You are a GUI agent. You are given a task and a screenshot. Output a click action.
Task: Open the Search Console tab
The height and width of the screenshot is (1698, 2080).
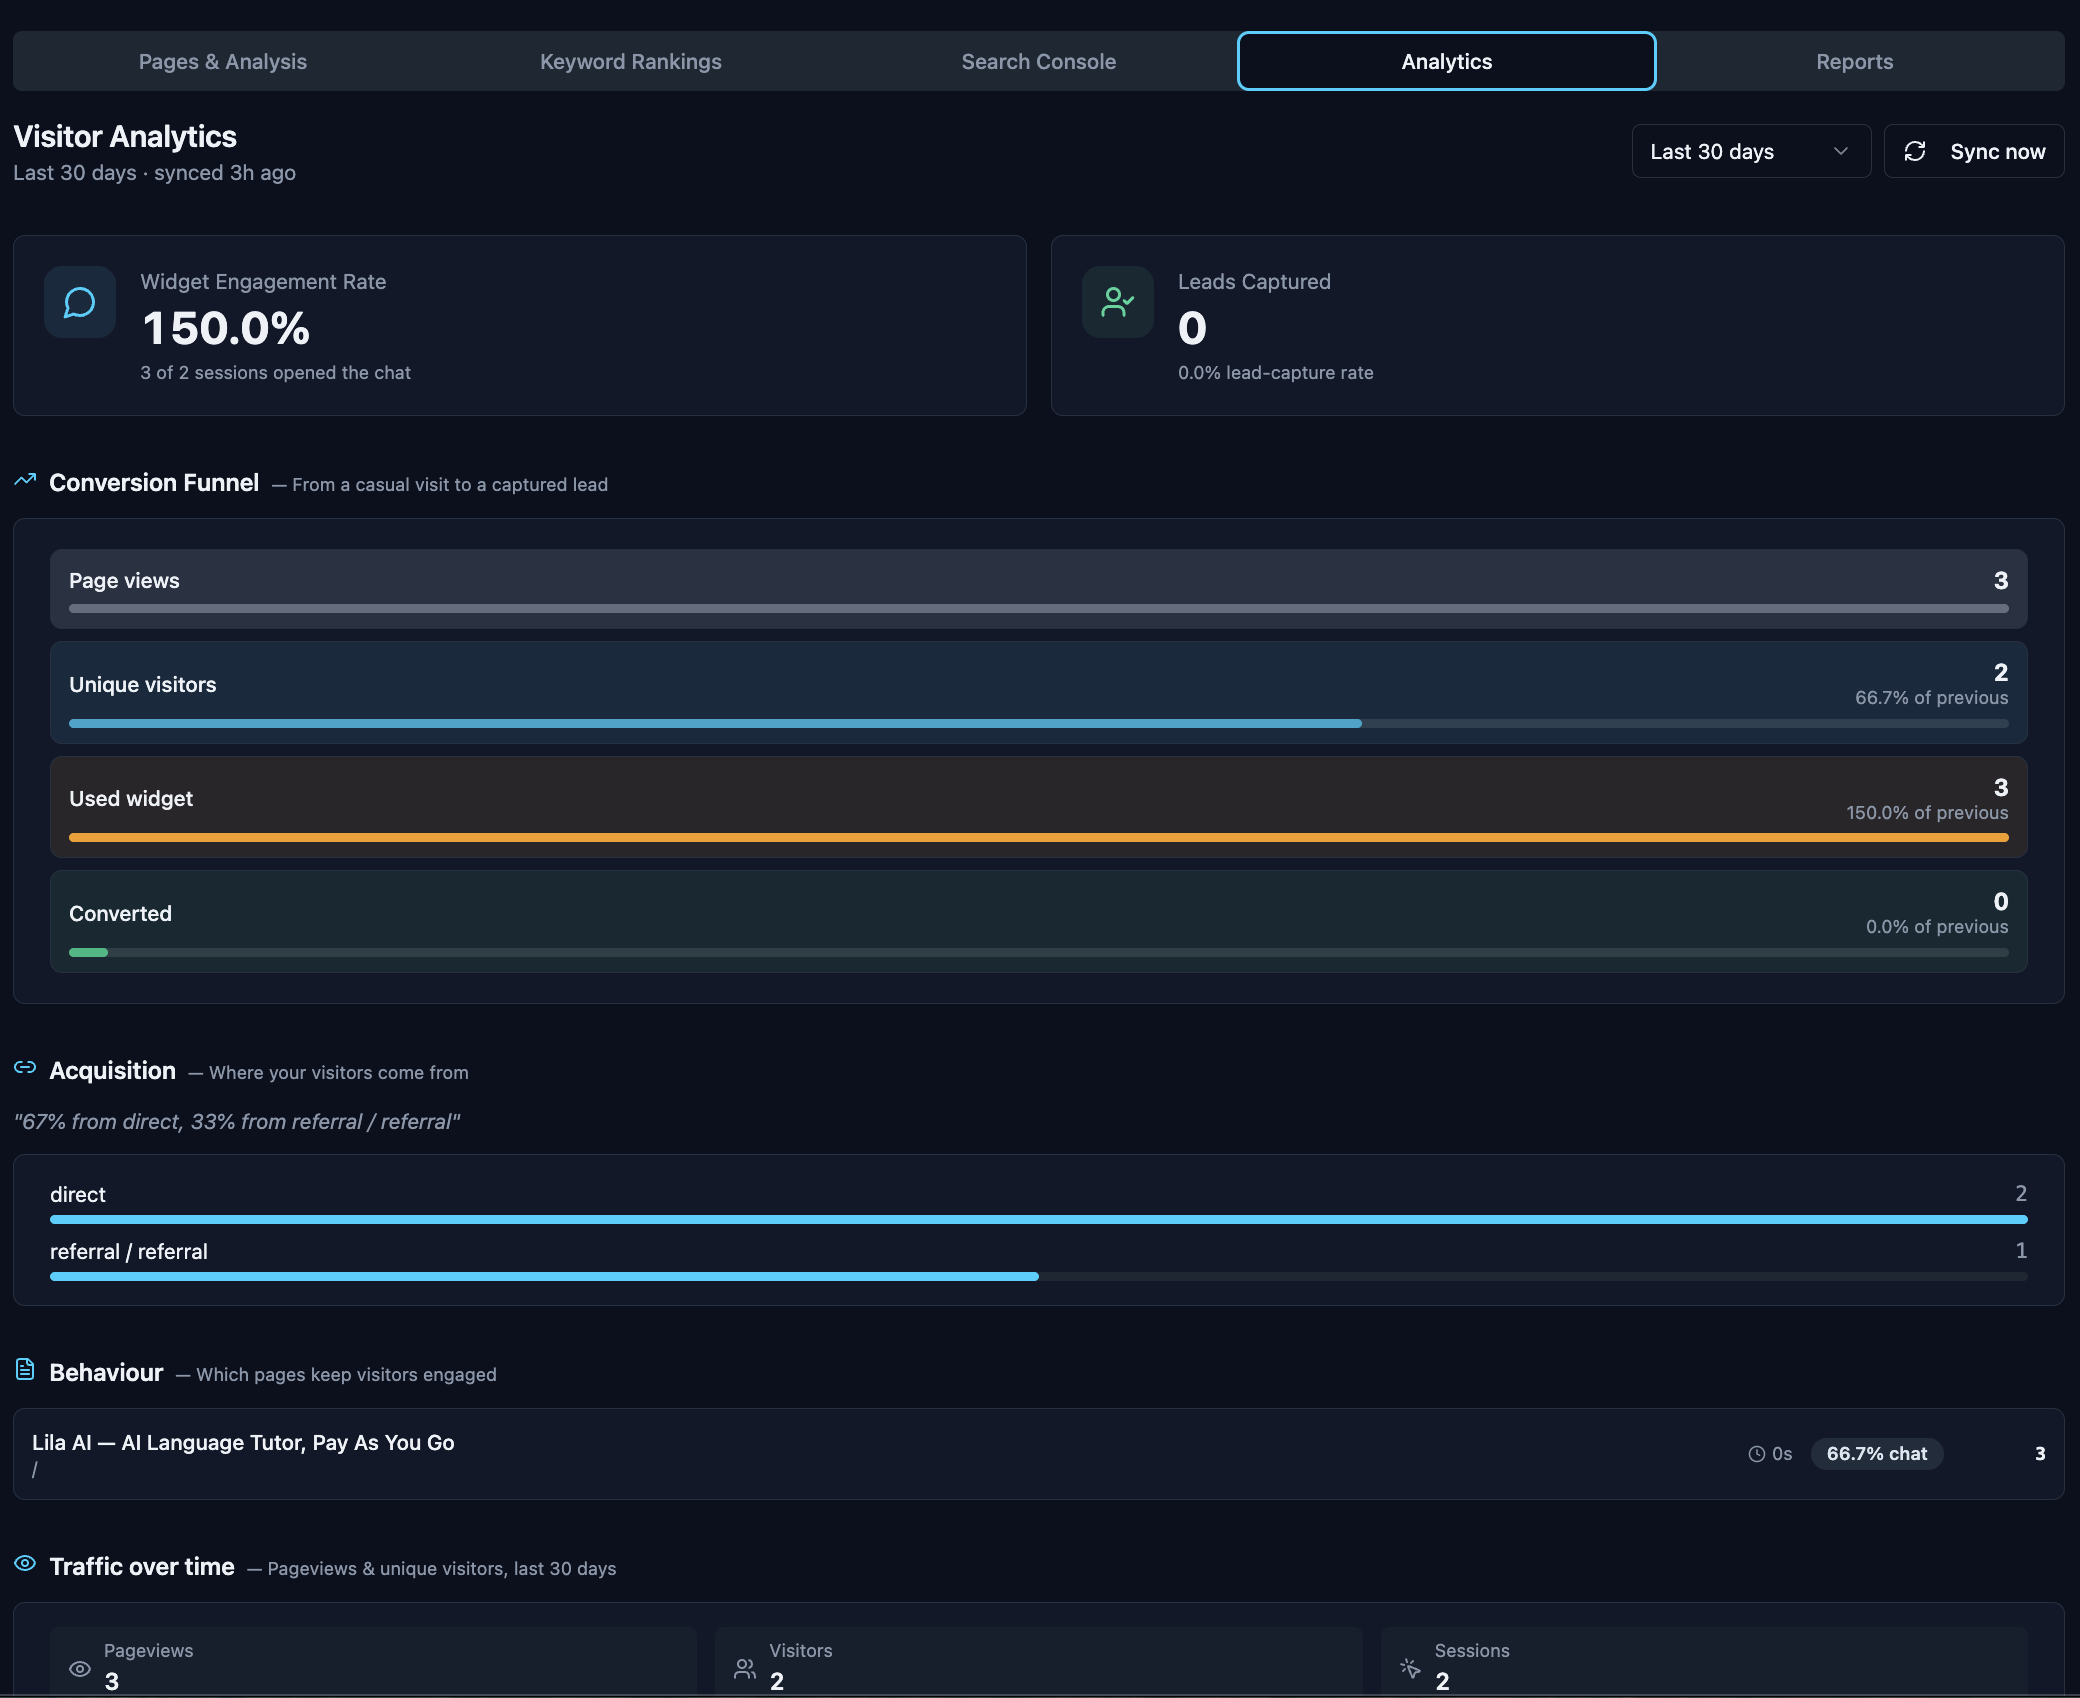pyautogui.click(x=1038, y=61)
